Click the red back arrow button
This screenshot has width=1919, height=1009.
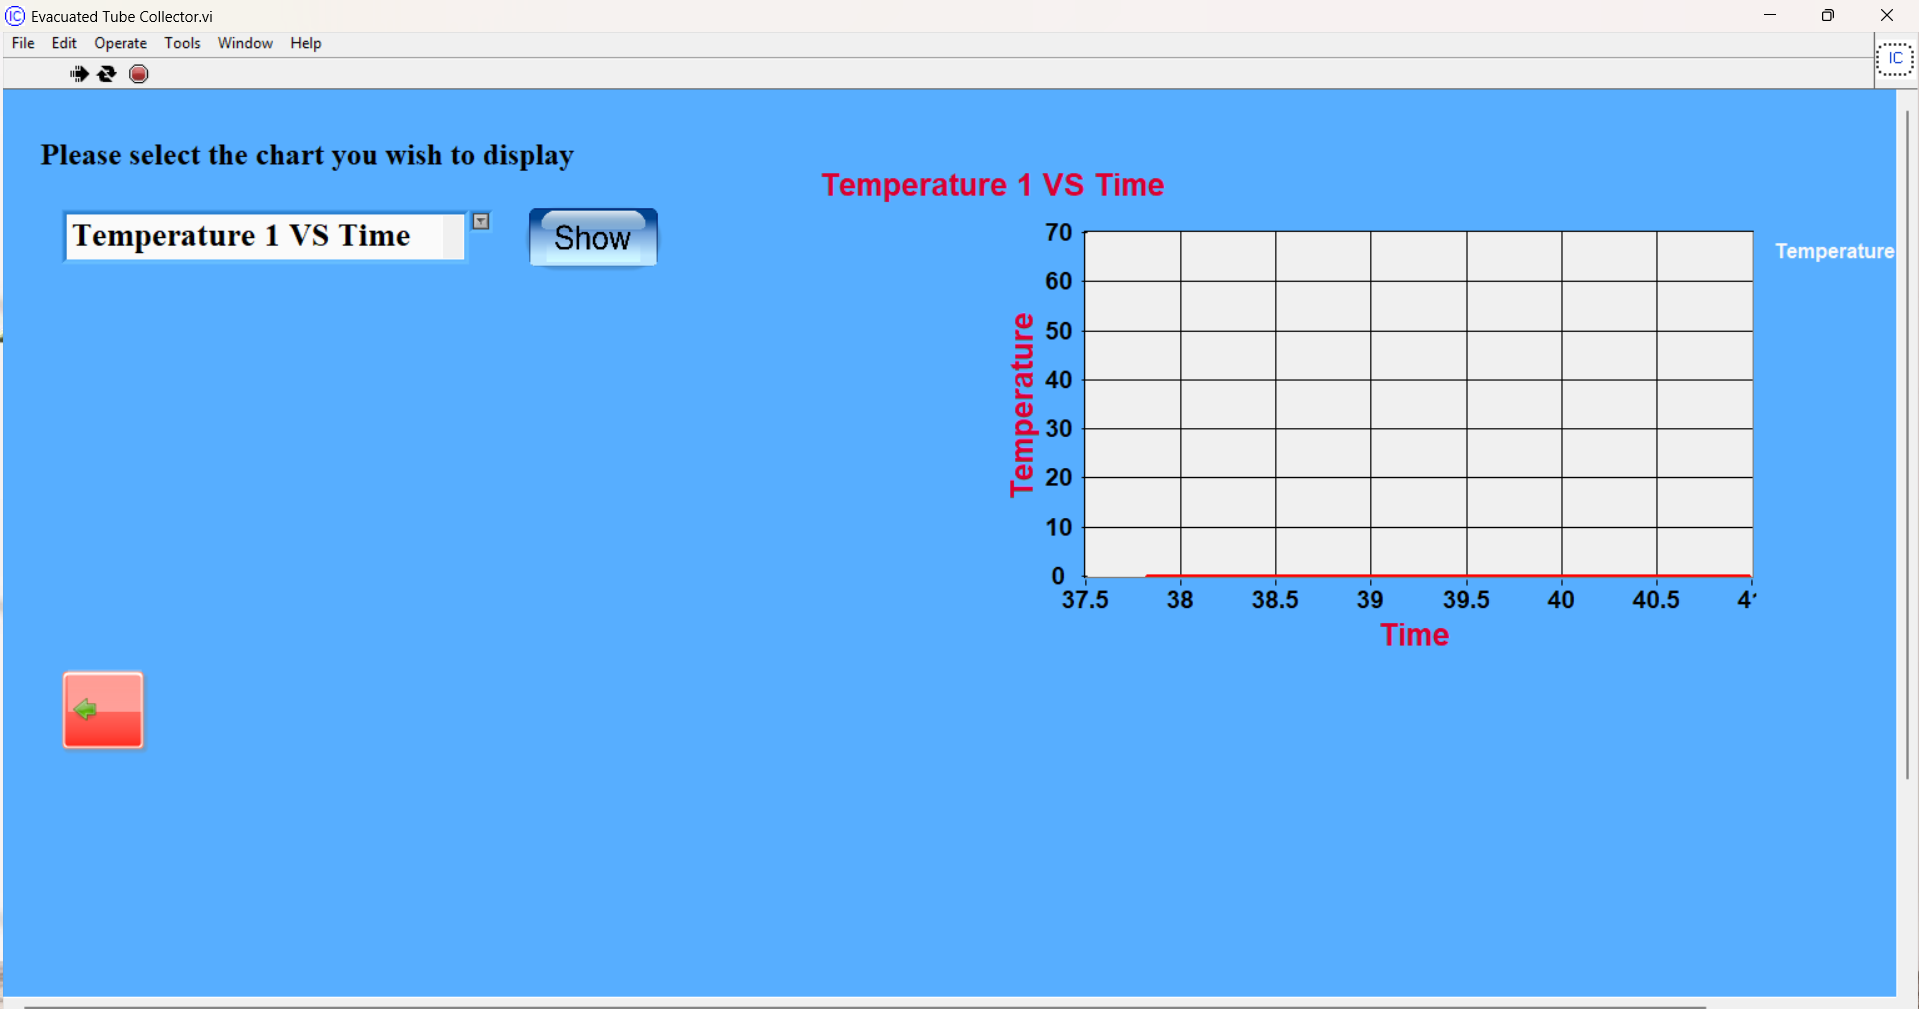click(x=103, y=710)
